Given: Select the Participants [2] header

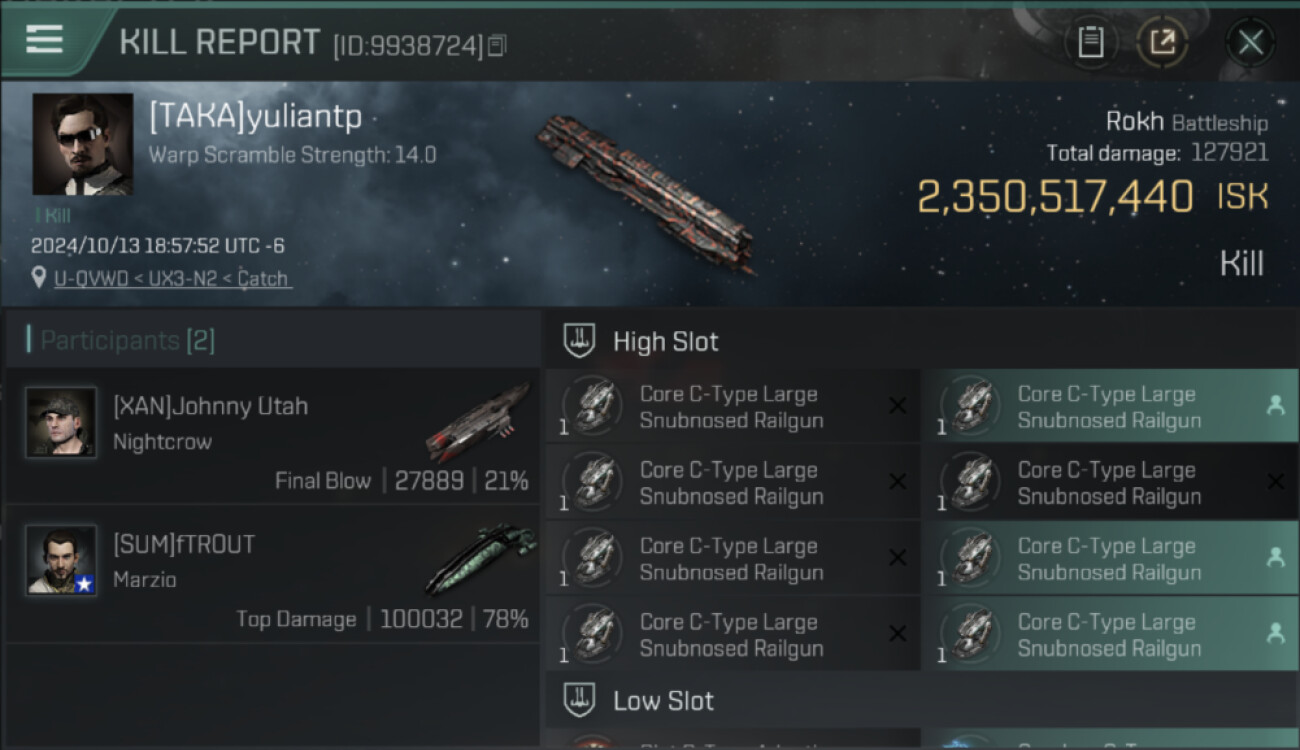Looking at the screenshot, I should 127,340.
